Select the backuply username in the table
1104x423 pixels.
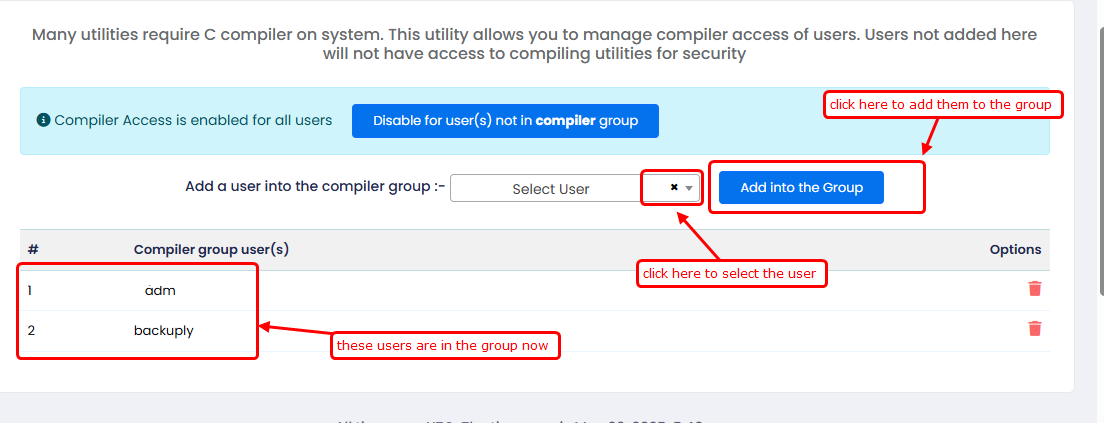pyautogui.click(x=163, y=330)
